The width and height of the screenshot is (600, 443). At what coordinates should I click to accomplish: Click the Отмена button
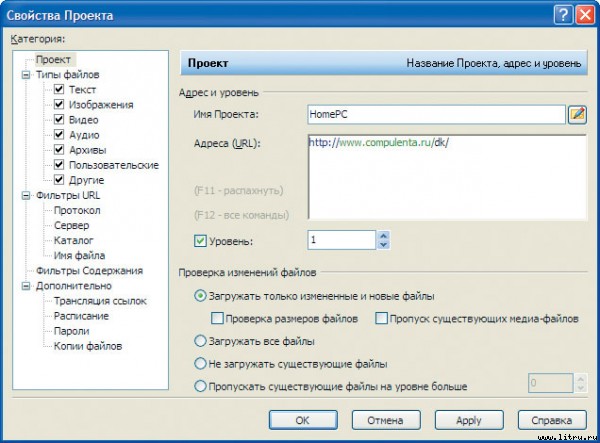(386, 420)
